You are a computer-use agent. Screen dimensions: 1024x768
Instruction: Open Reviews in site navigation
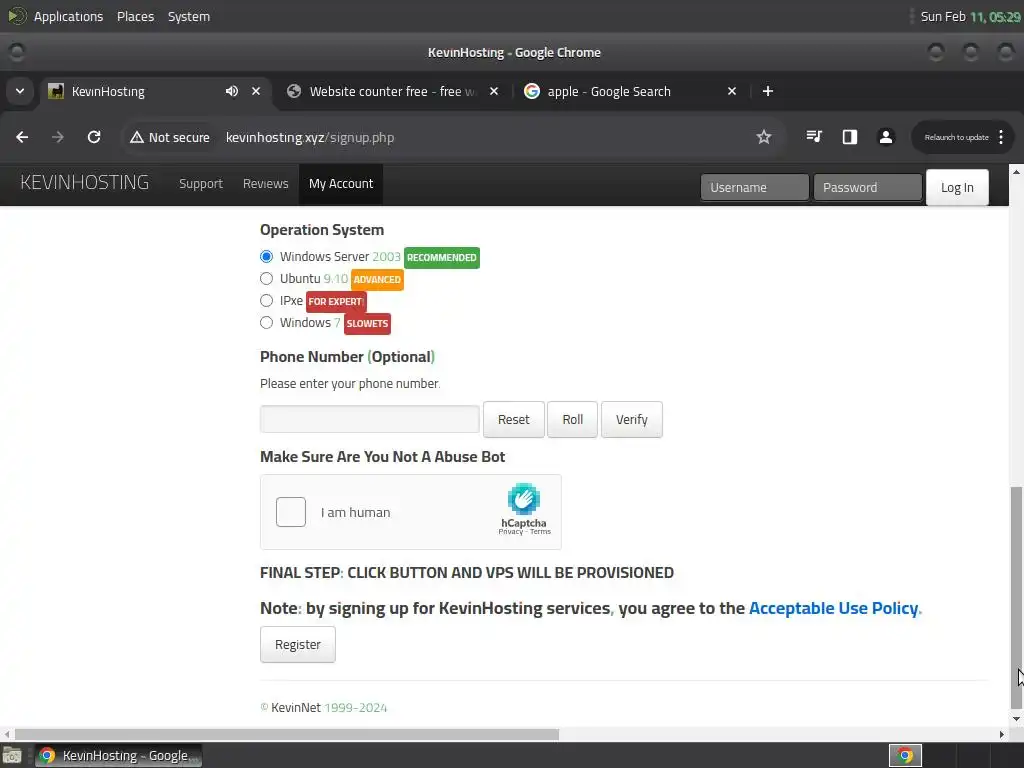tap(265, 184)
